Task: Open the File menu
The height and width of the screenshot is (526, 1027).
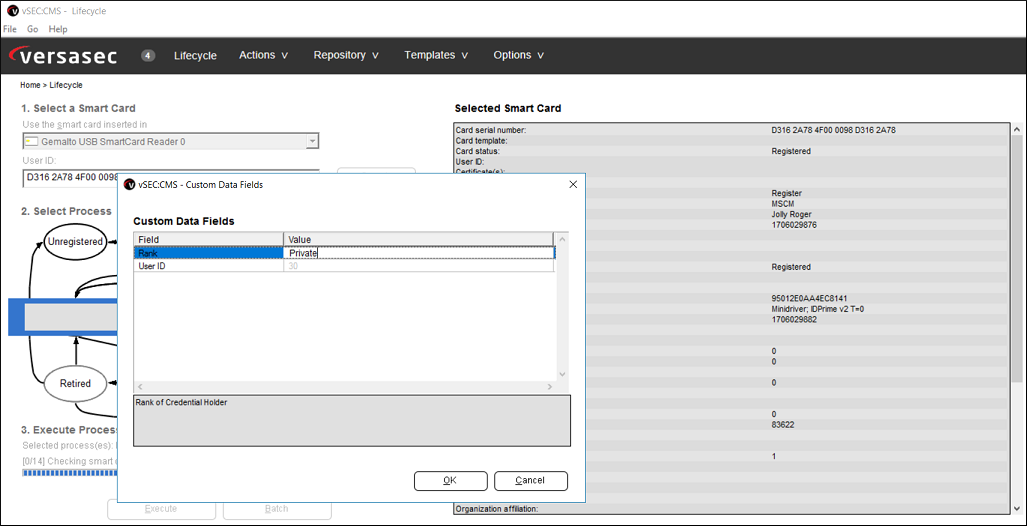Action: pos(10,29)
